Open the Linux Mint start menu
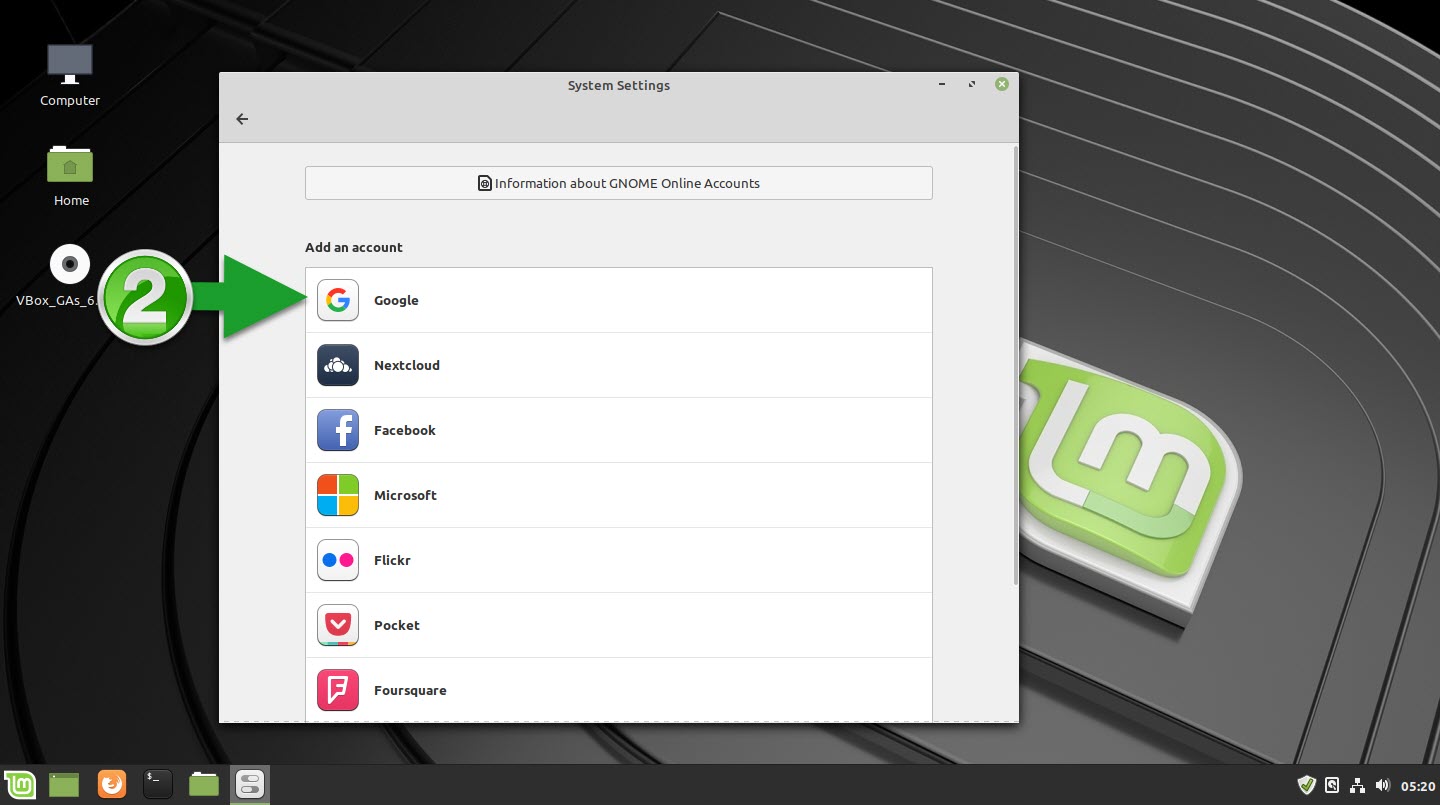Viewport: 1440px width, 805px height. 19,785
